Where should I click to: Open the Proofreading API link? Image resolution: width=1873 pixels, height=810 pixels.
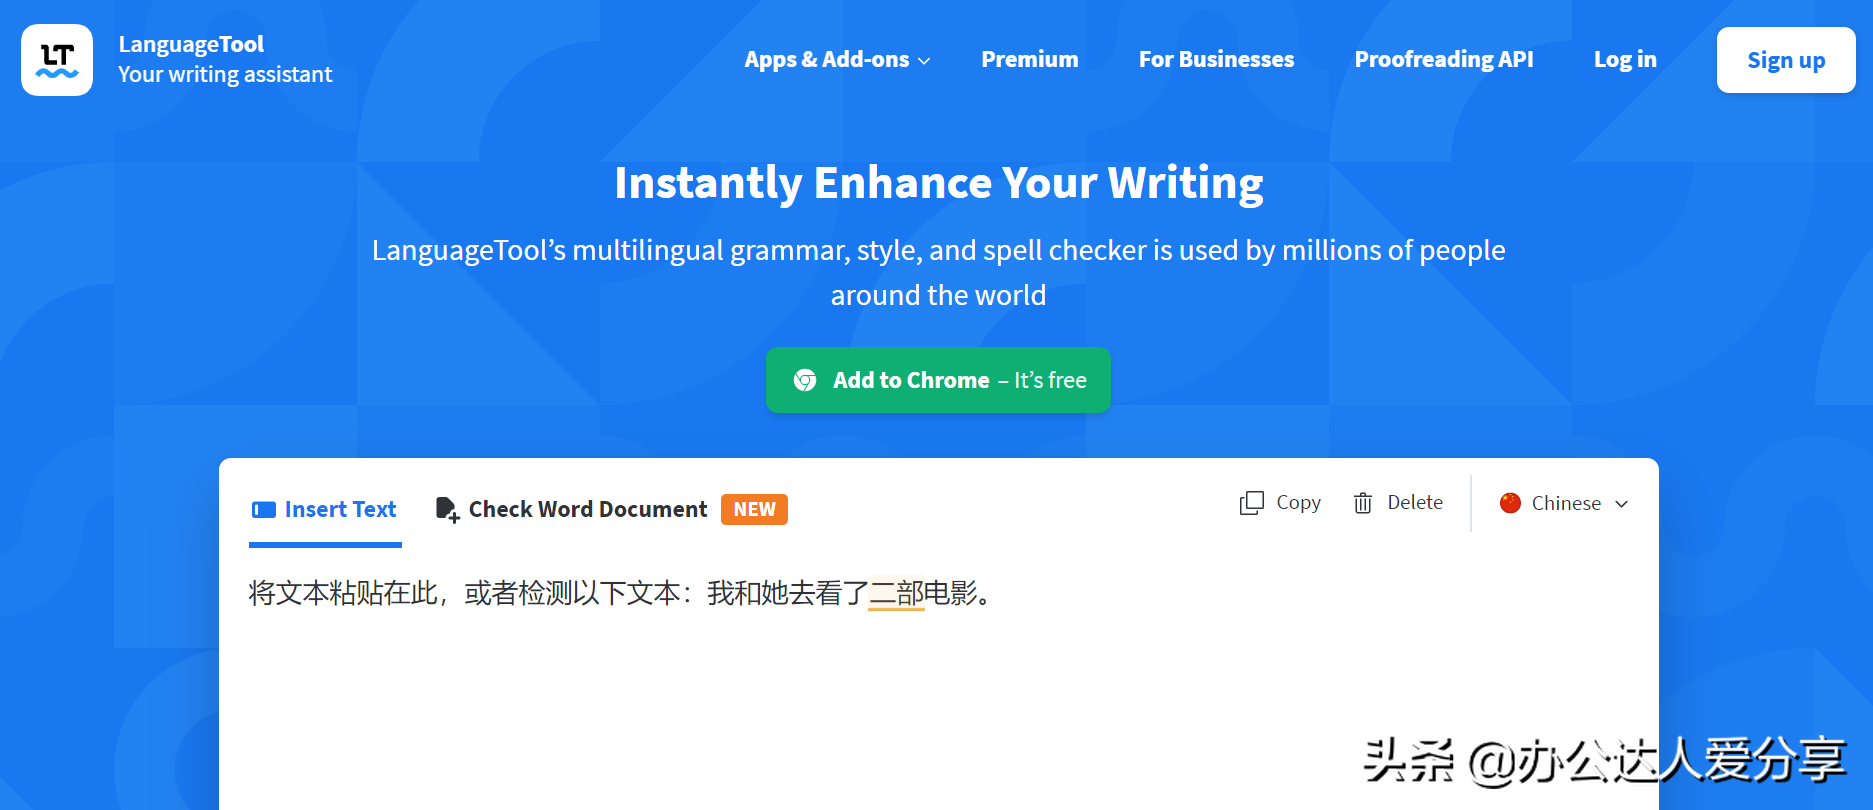click(x=1443, y=60)
